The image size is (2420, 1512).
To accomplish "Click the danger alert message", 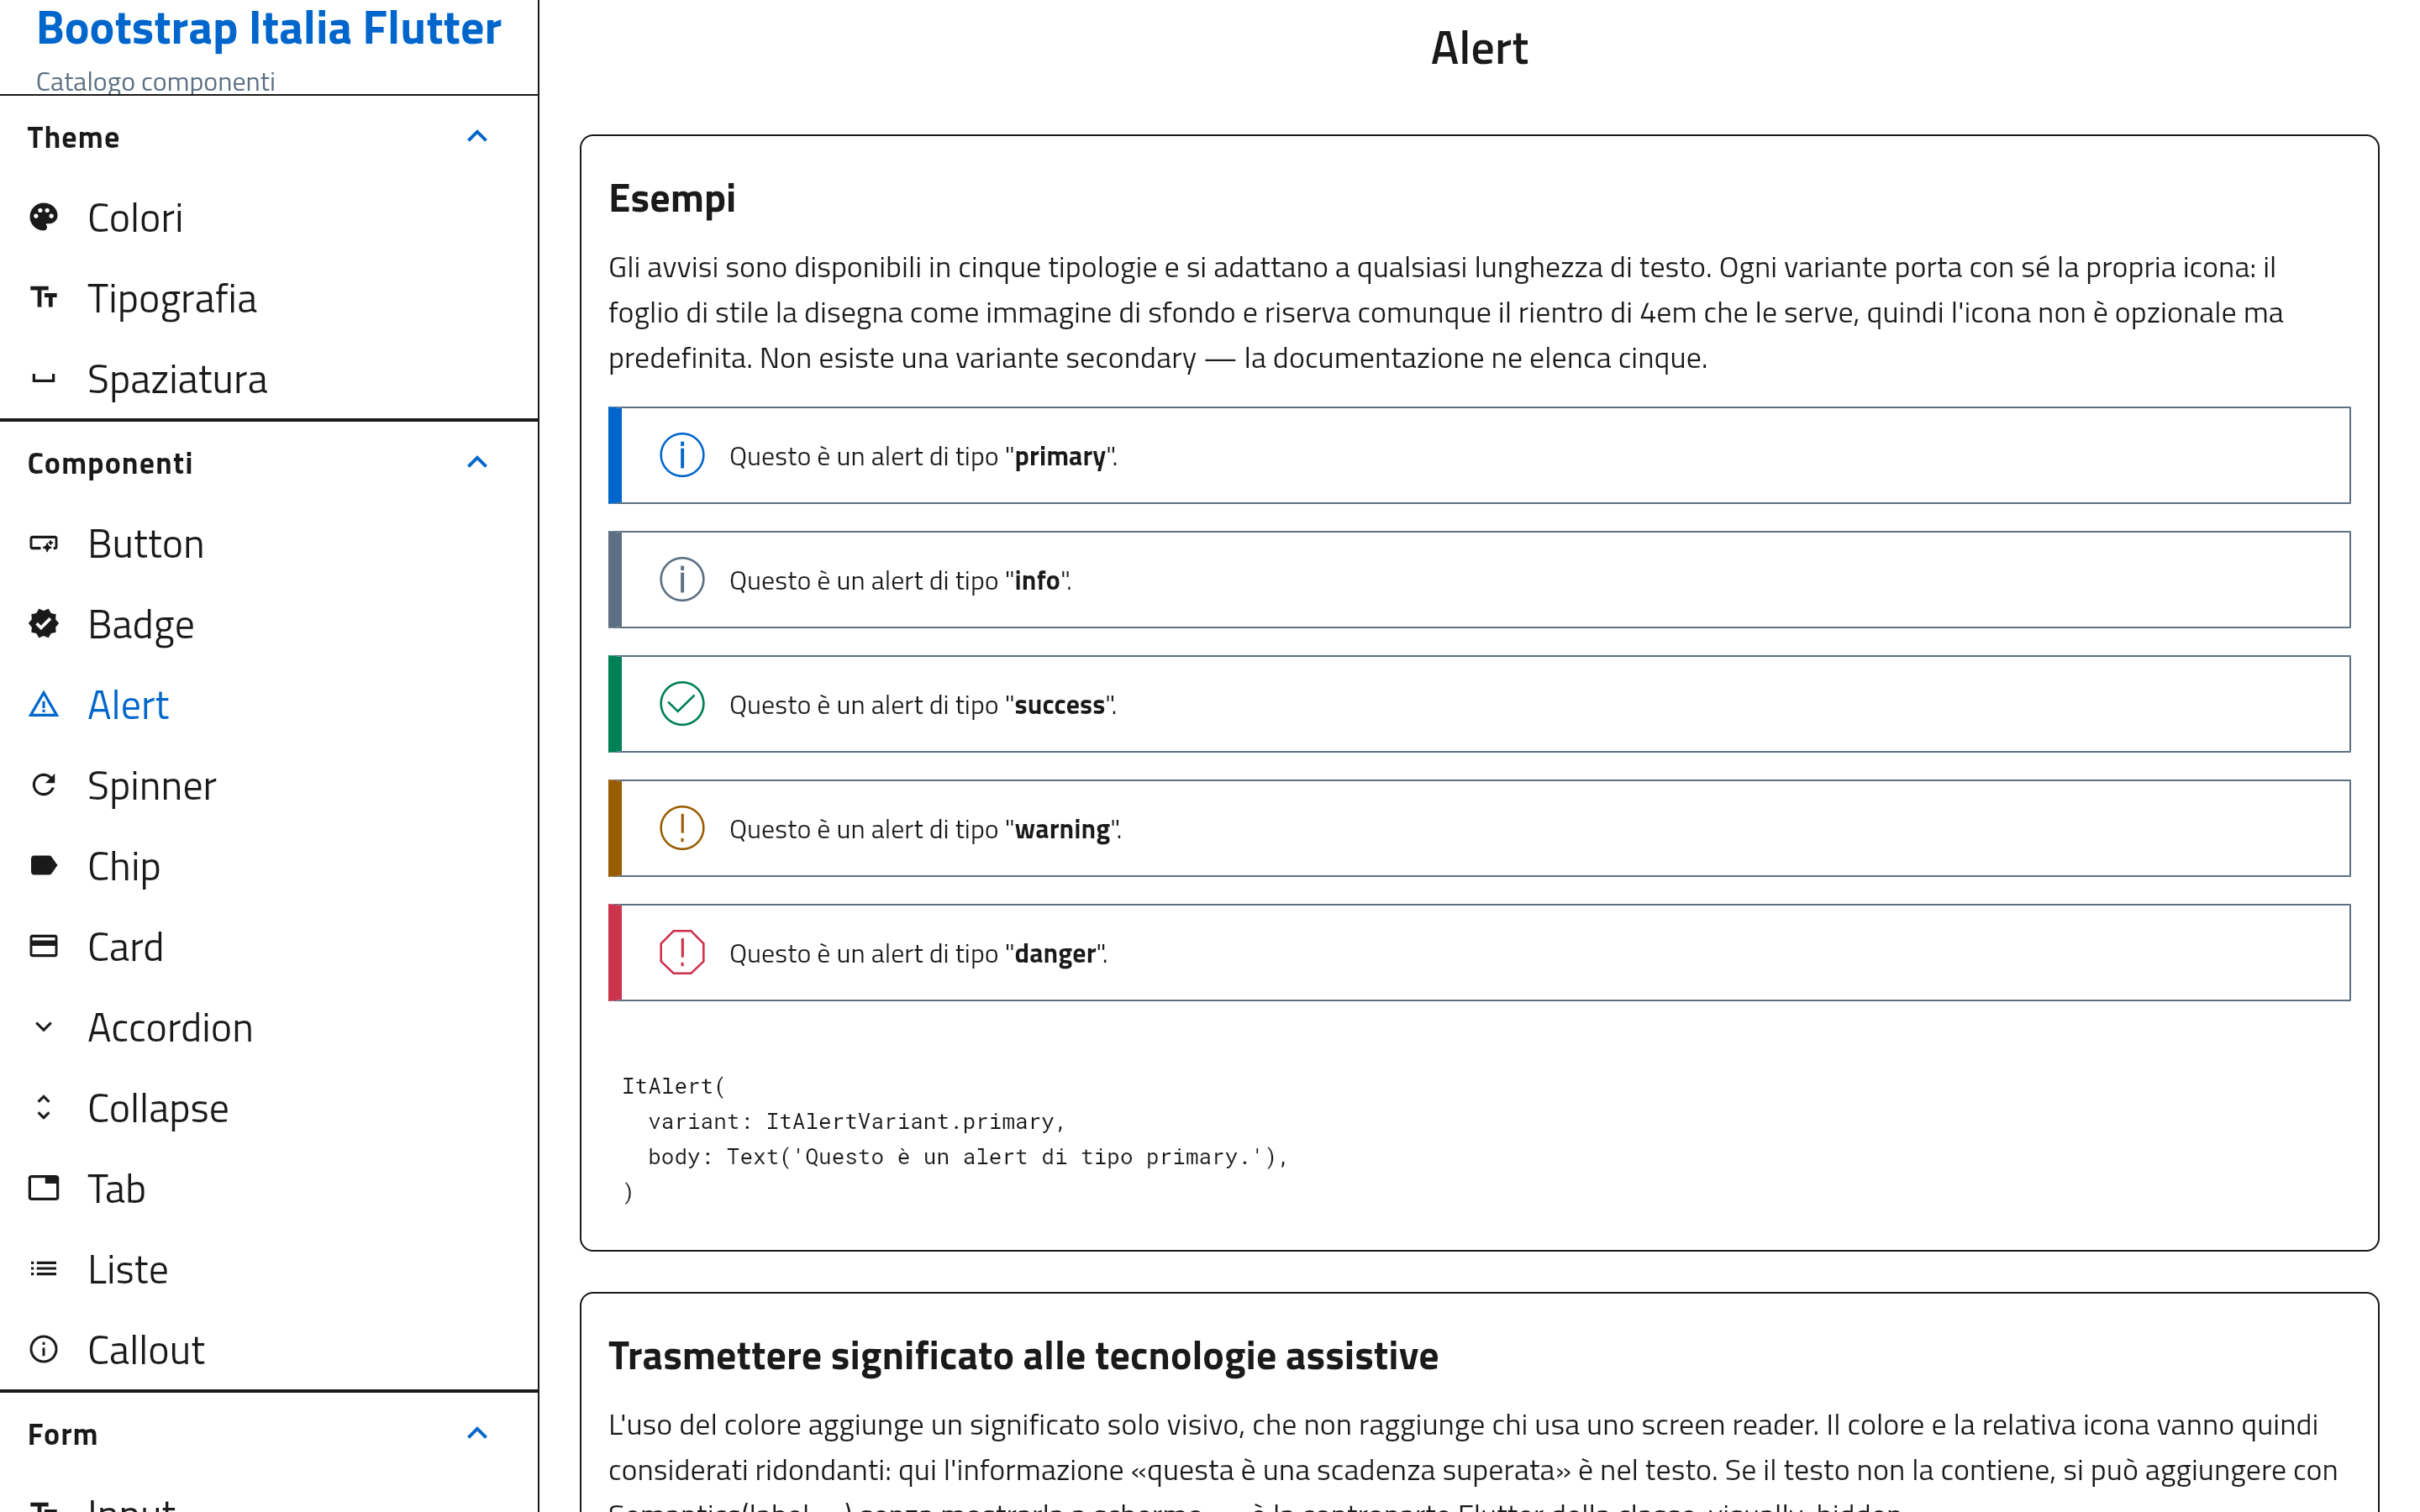I will click(x=918, y=954).
